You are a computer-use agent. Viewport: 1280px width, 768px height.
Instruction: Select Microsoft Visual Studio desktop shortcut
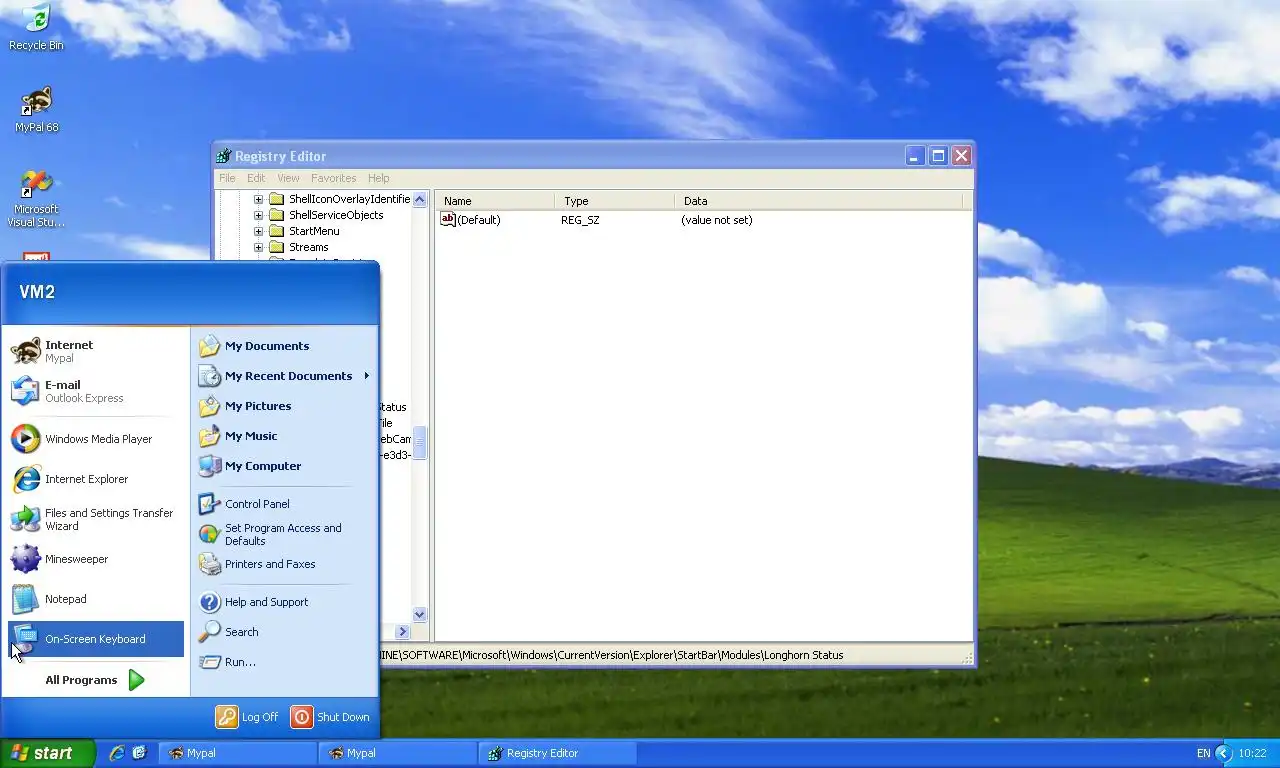[x=36, y=198]
